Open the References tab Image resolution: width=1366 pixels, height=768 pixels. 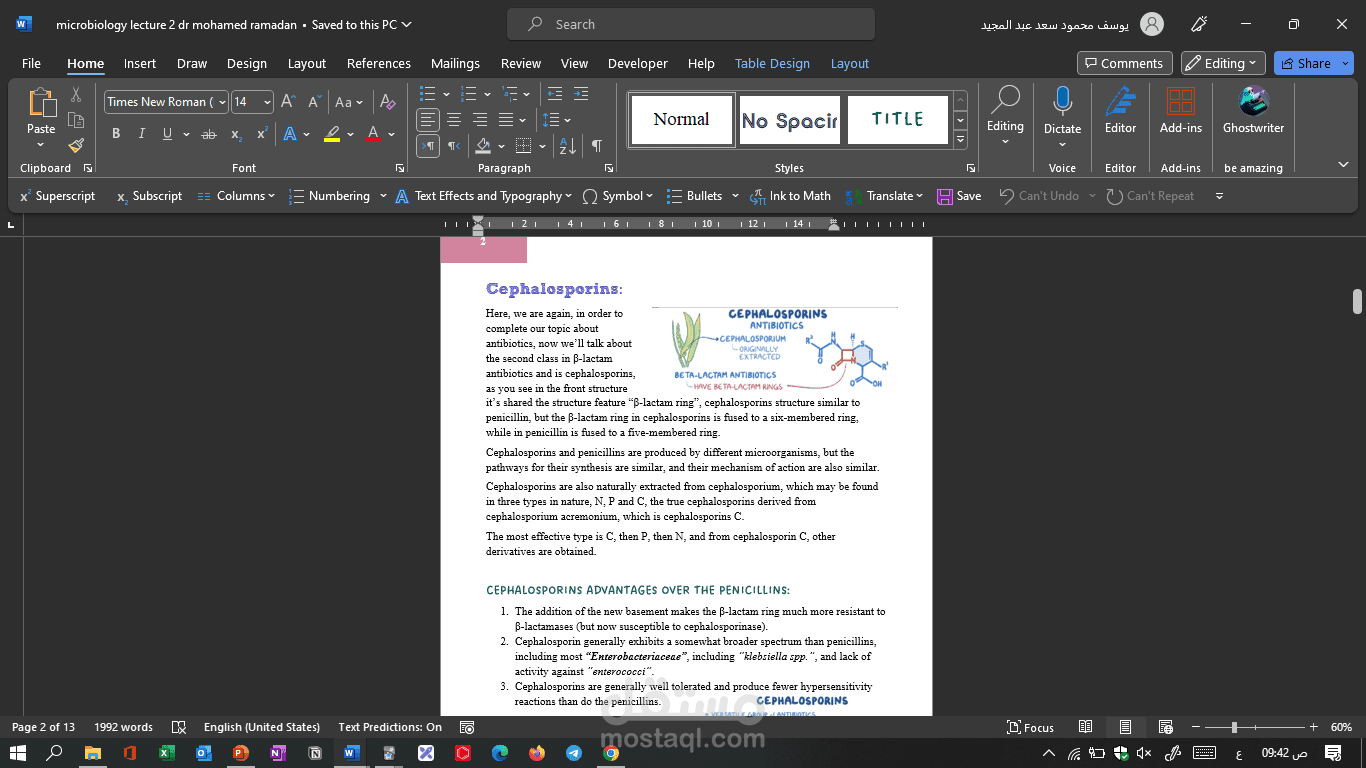[x=378, y=63]
